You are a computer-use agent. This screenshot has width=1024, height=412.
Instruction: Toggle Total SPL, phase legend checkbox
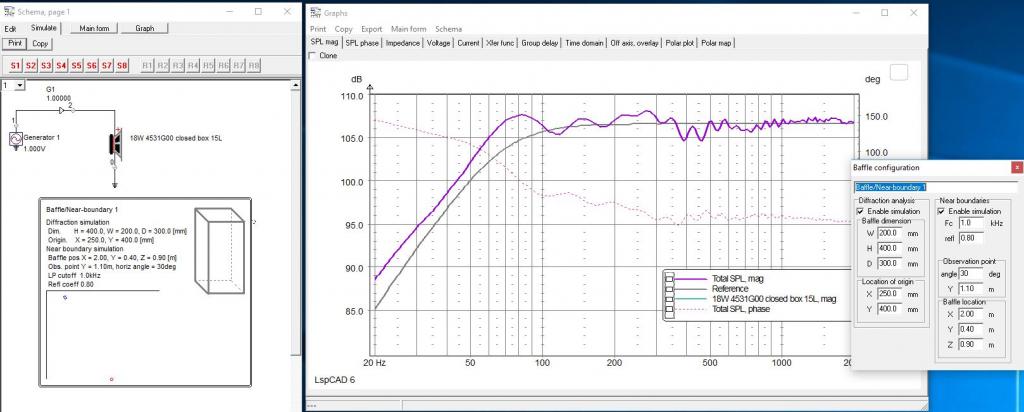pyautogui.click(x=669, y=309)
